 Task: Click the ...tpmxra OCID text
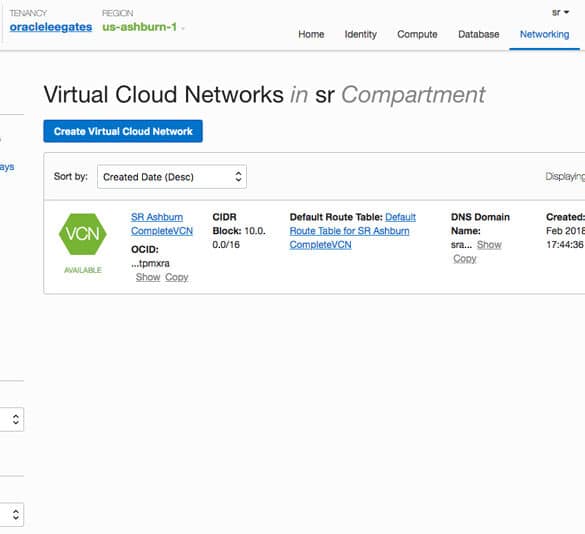coord(150,263)
